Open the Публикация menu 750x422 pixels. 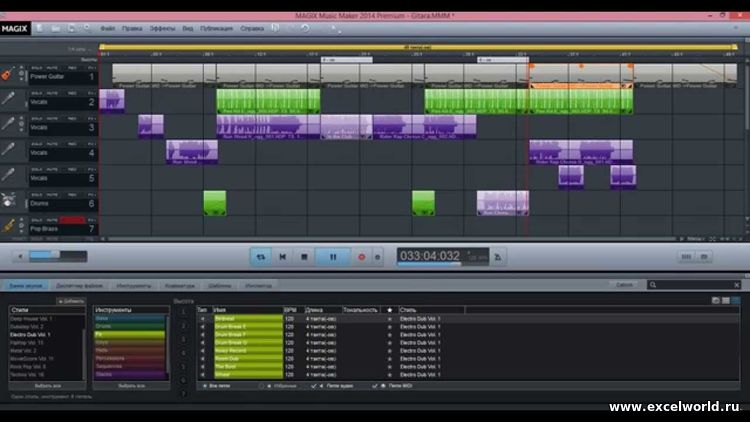pyautogui.click(x=216, y=28)
